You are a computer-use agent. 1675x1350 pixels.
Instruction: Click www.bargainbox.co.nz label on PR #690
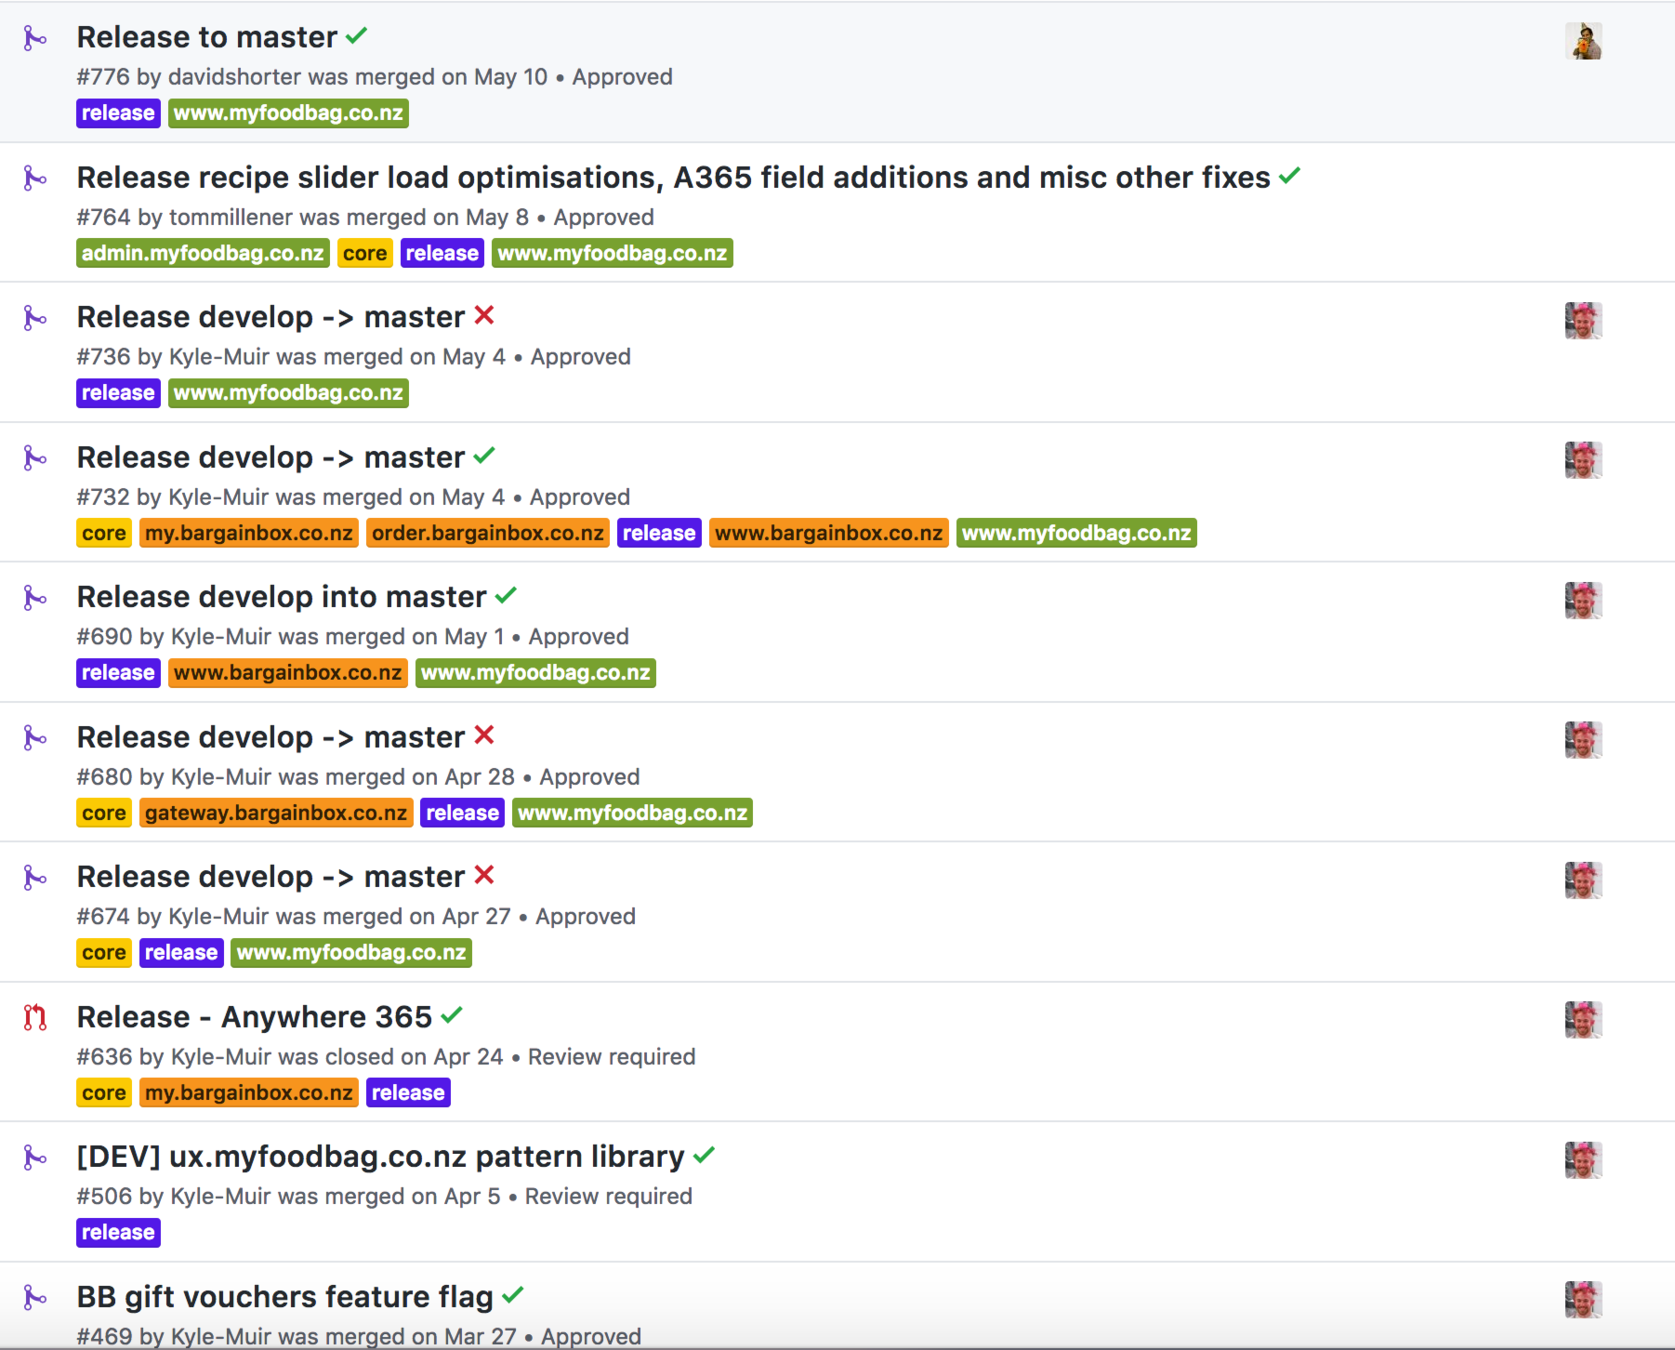pyautogui.click(x=288, y=673)
